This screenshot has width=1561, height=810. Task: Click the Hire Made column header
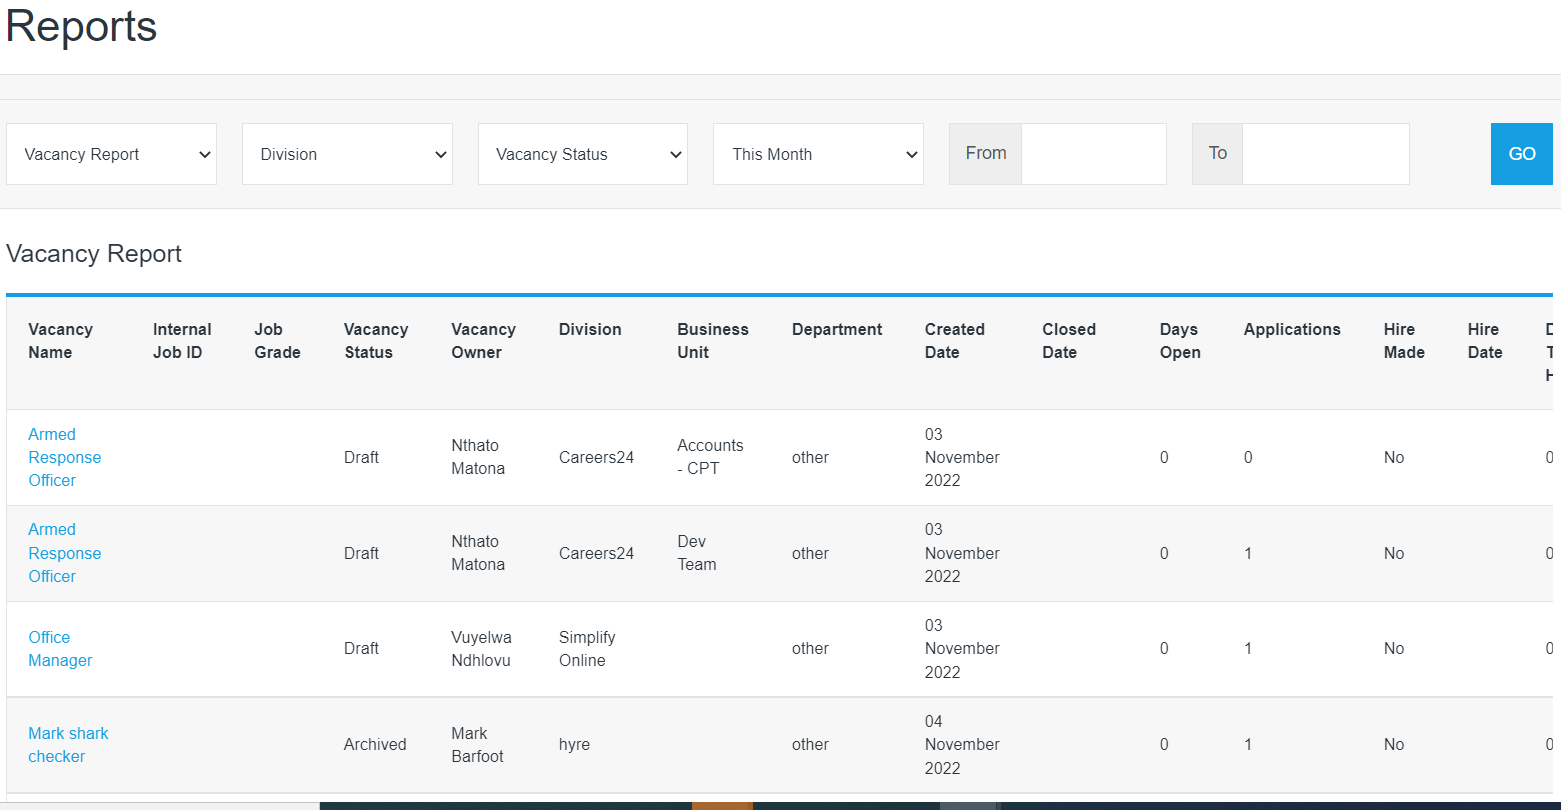(x=1404, y=341)
